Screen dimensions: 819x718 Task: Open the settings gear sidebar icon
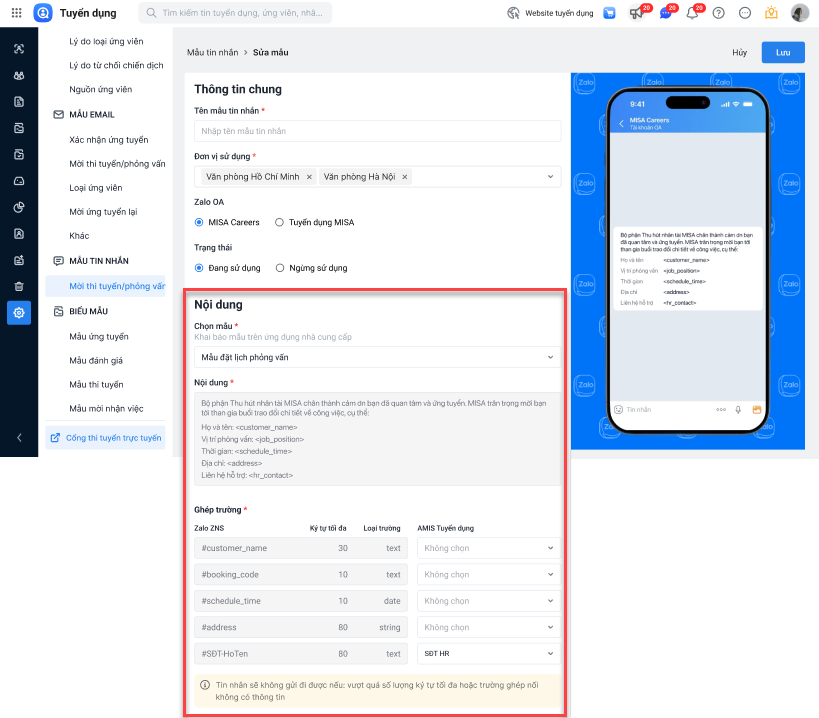[19, 313]
